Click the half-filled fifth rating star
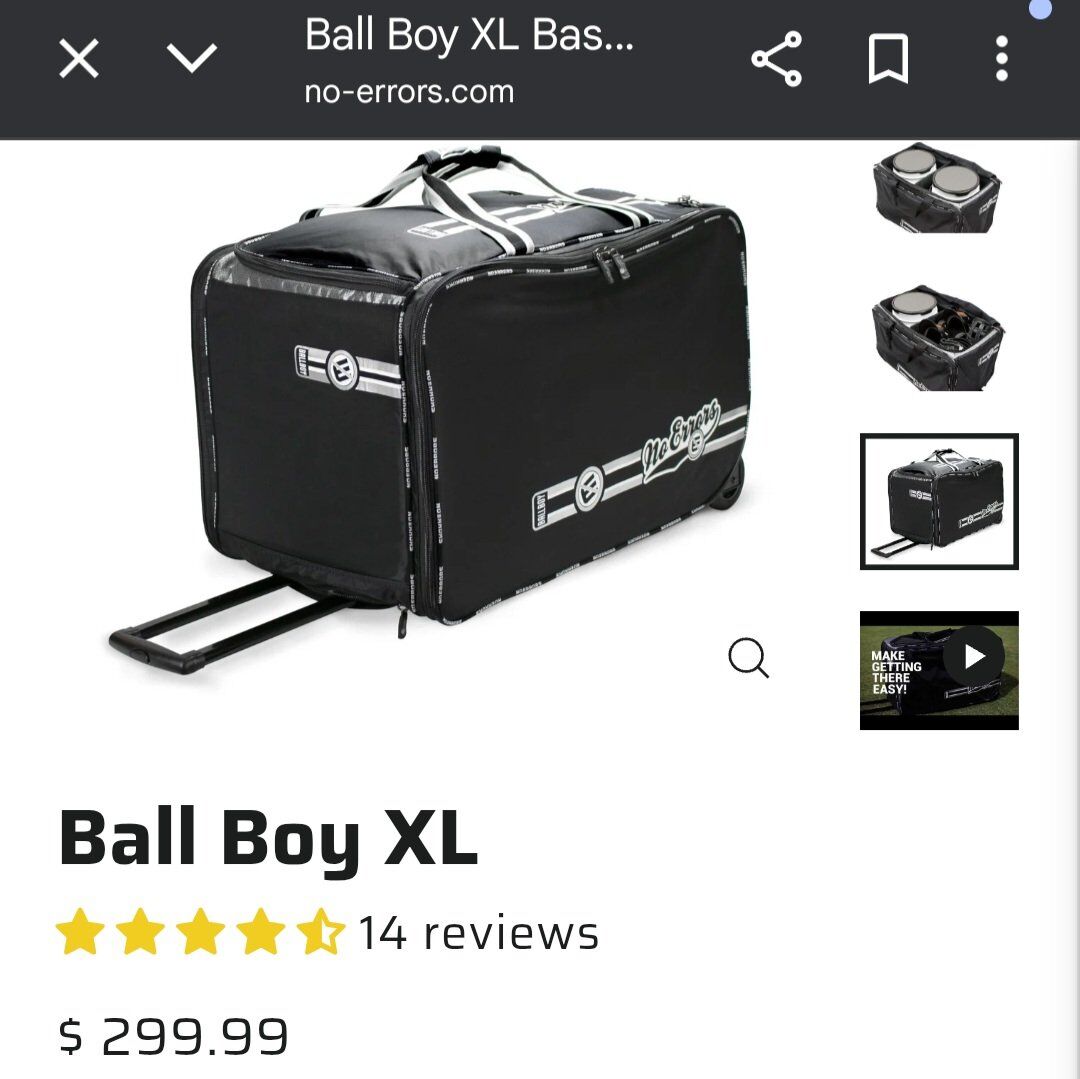Viewport: 1080px width, 1079px height. pos(320,932)
